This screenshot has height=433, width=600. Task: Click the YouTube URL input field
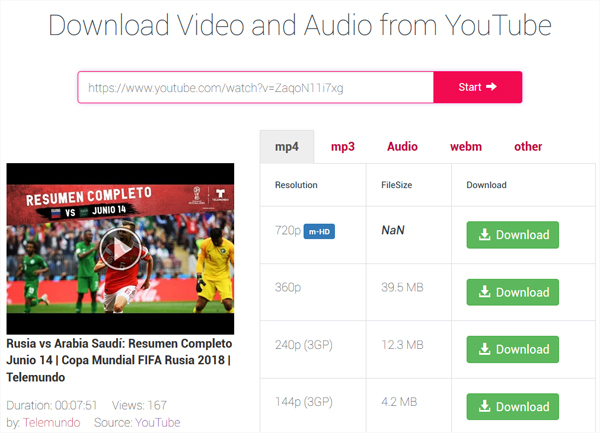[256, 87]
